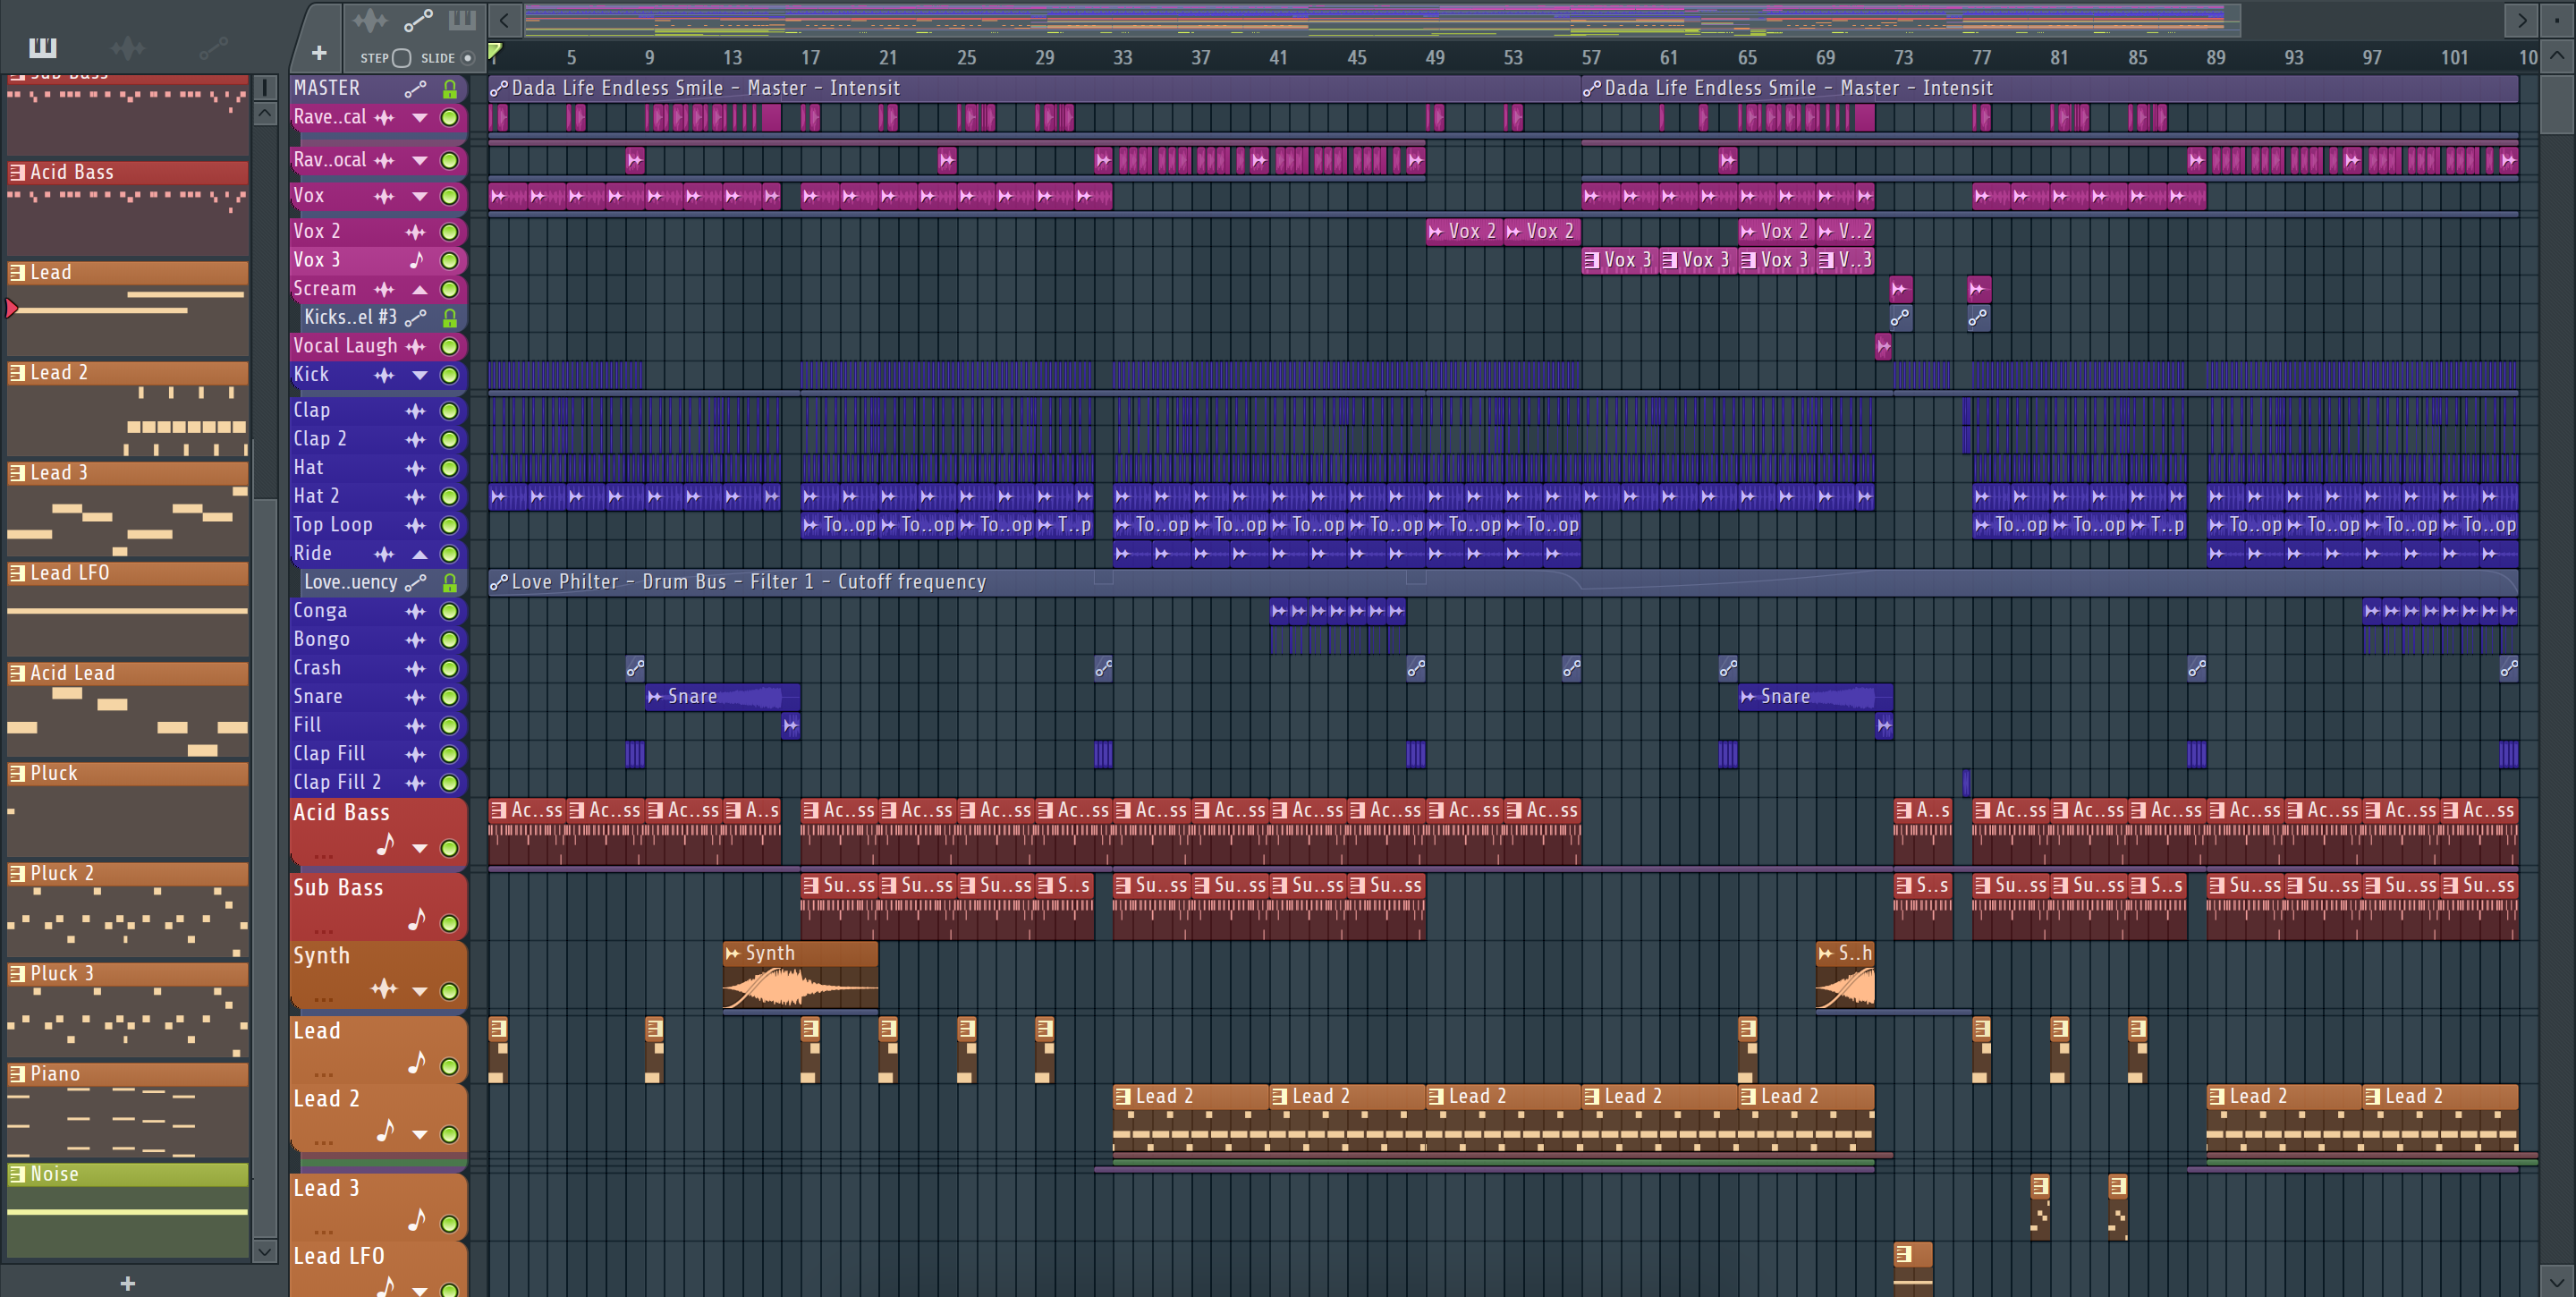This screenshot has width=2576, height=1297.
Task: Click the Kicks..el #3 lock icon
Action: click(450, 318)
